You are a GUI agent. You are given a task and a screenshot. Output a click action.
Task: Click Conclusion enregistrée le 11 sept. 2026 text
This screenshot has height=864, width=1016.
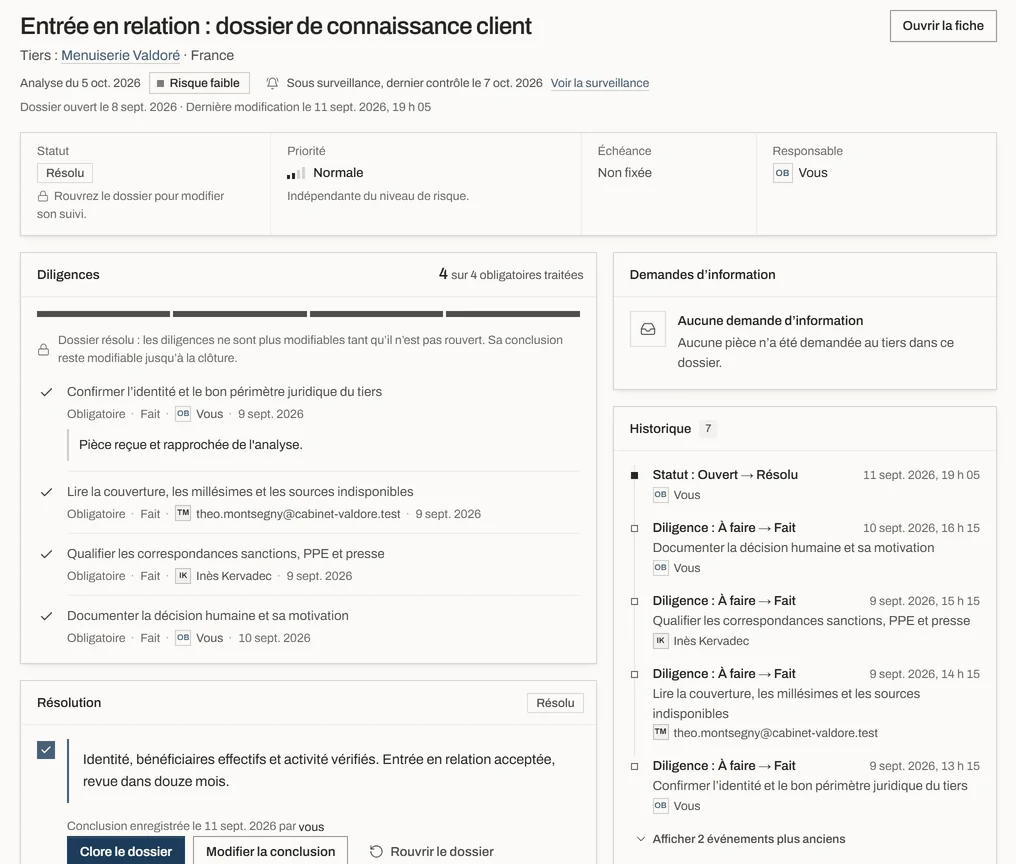point(196,826)
